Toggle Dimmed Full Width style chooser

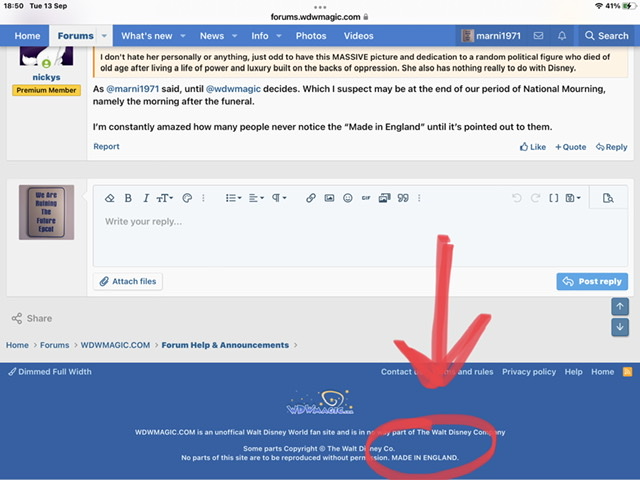tap(50, 371)
